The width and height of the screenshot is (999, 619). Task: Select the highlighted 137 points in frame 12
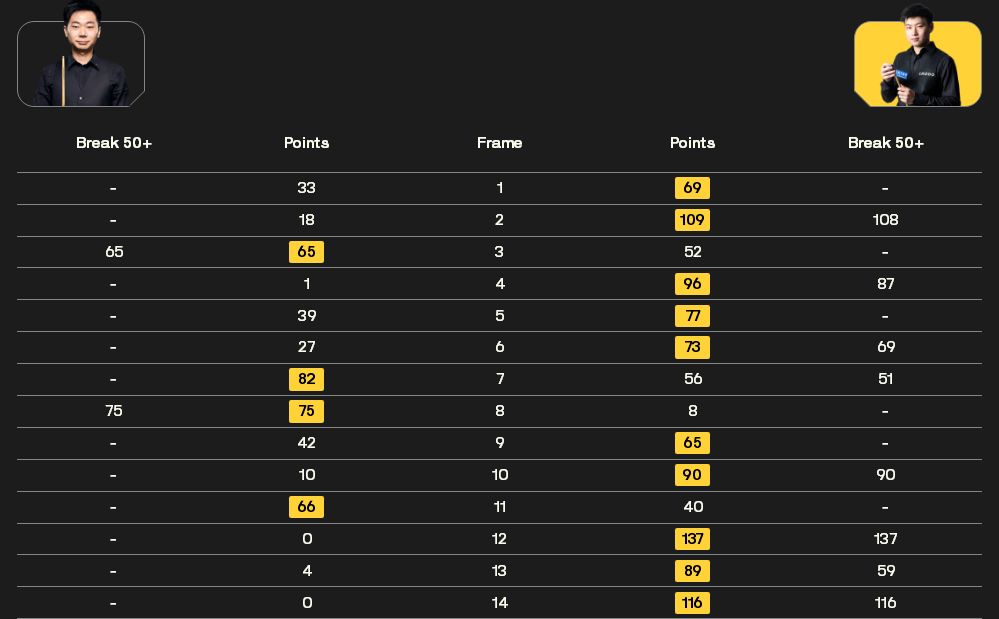(692, 539)
